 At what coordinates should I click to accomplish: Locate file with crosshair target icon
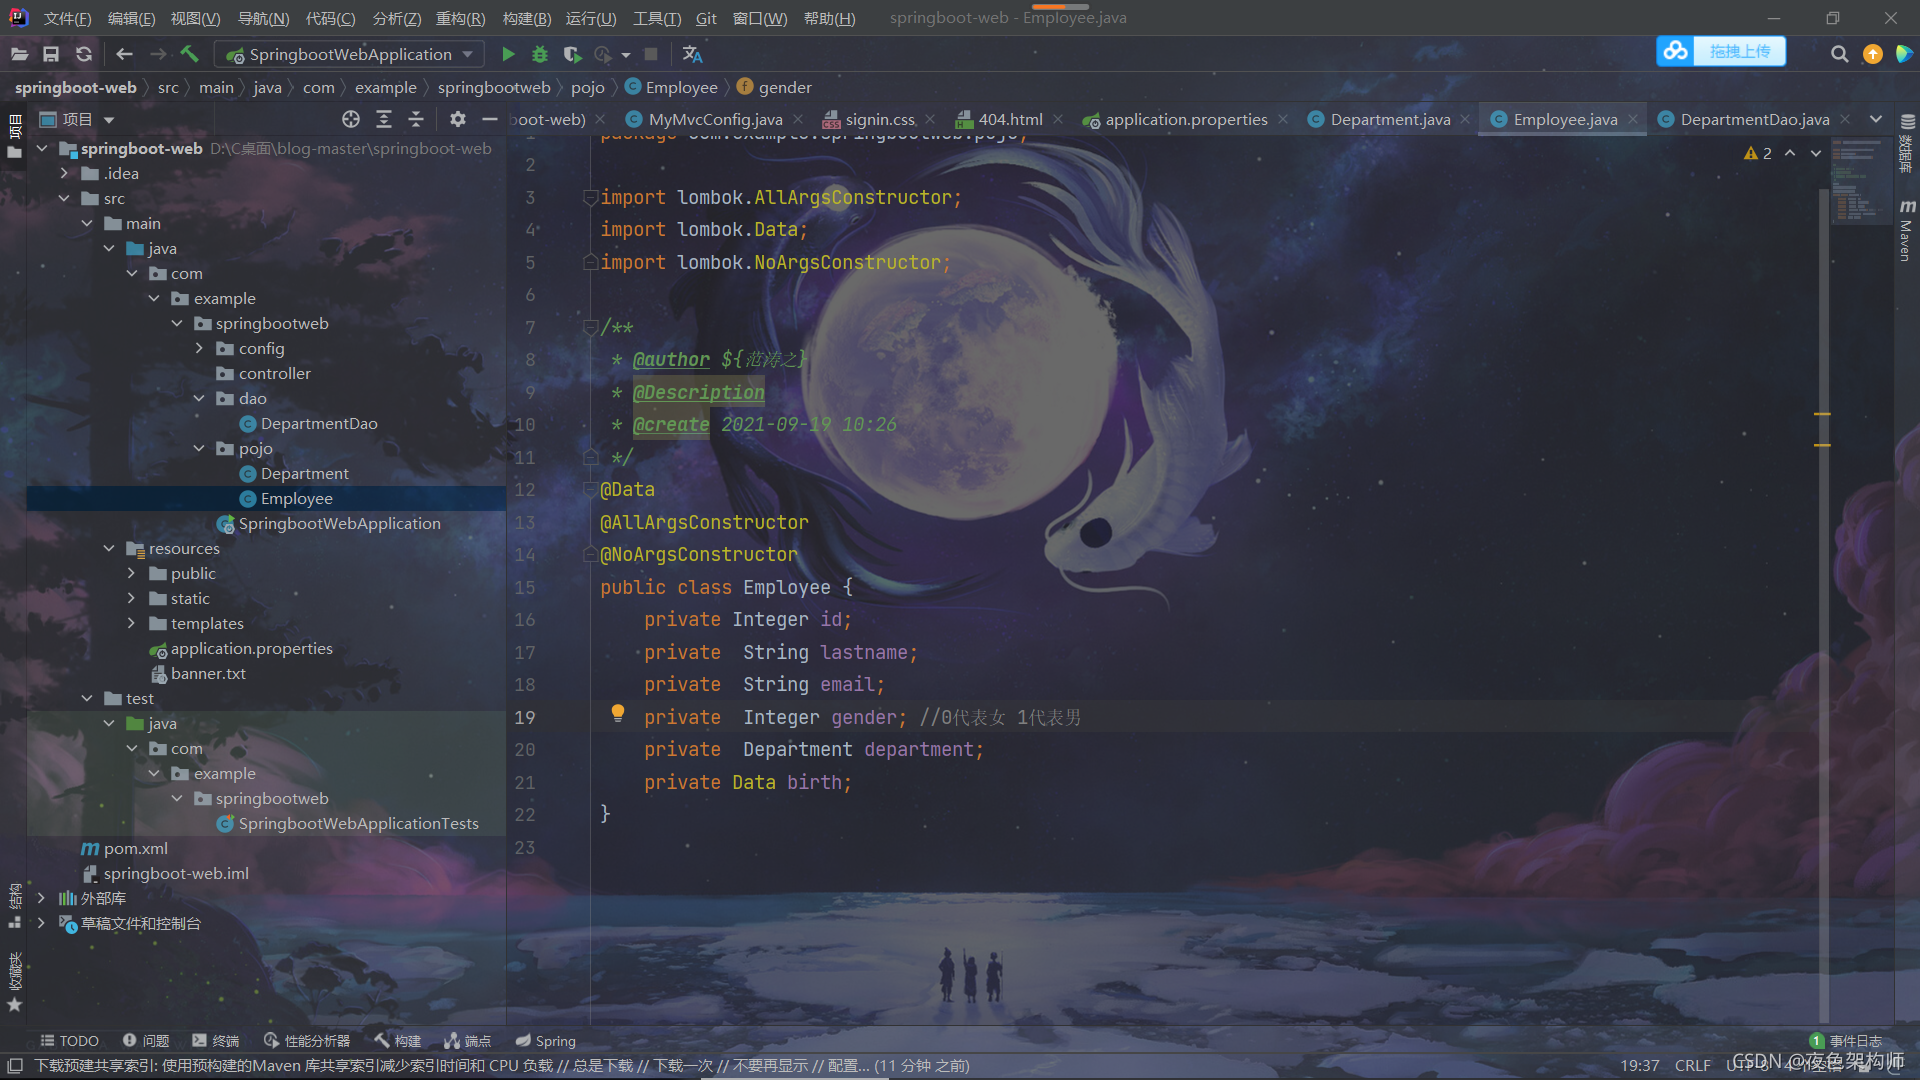(351, 119)
